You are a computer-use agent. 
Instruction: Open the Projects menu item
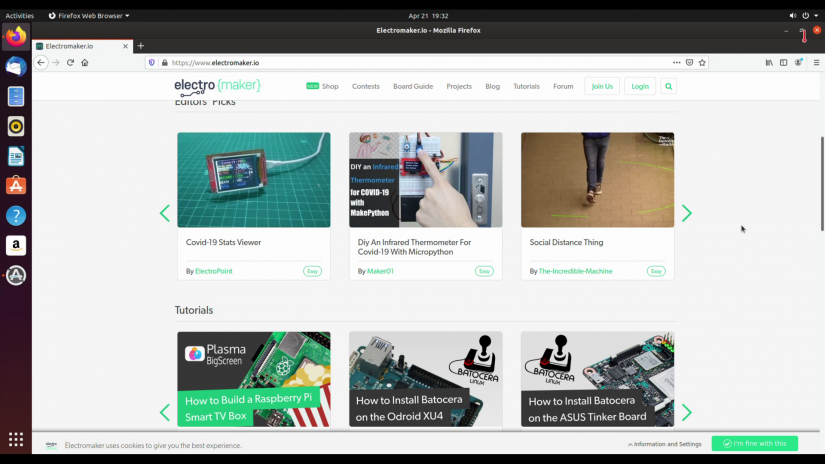tap(459, 86)
